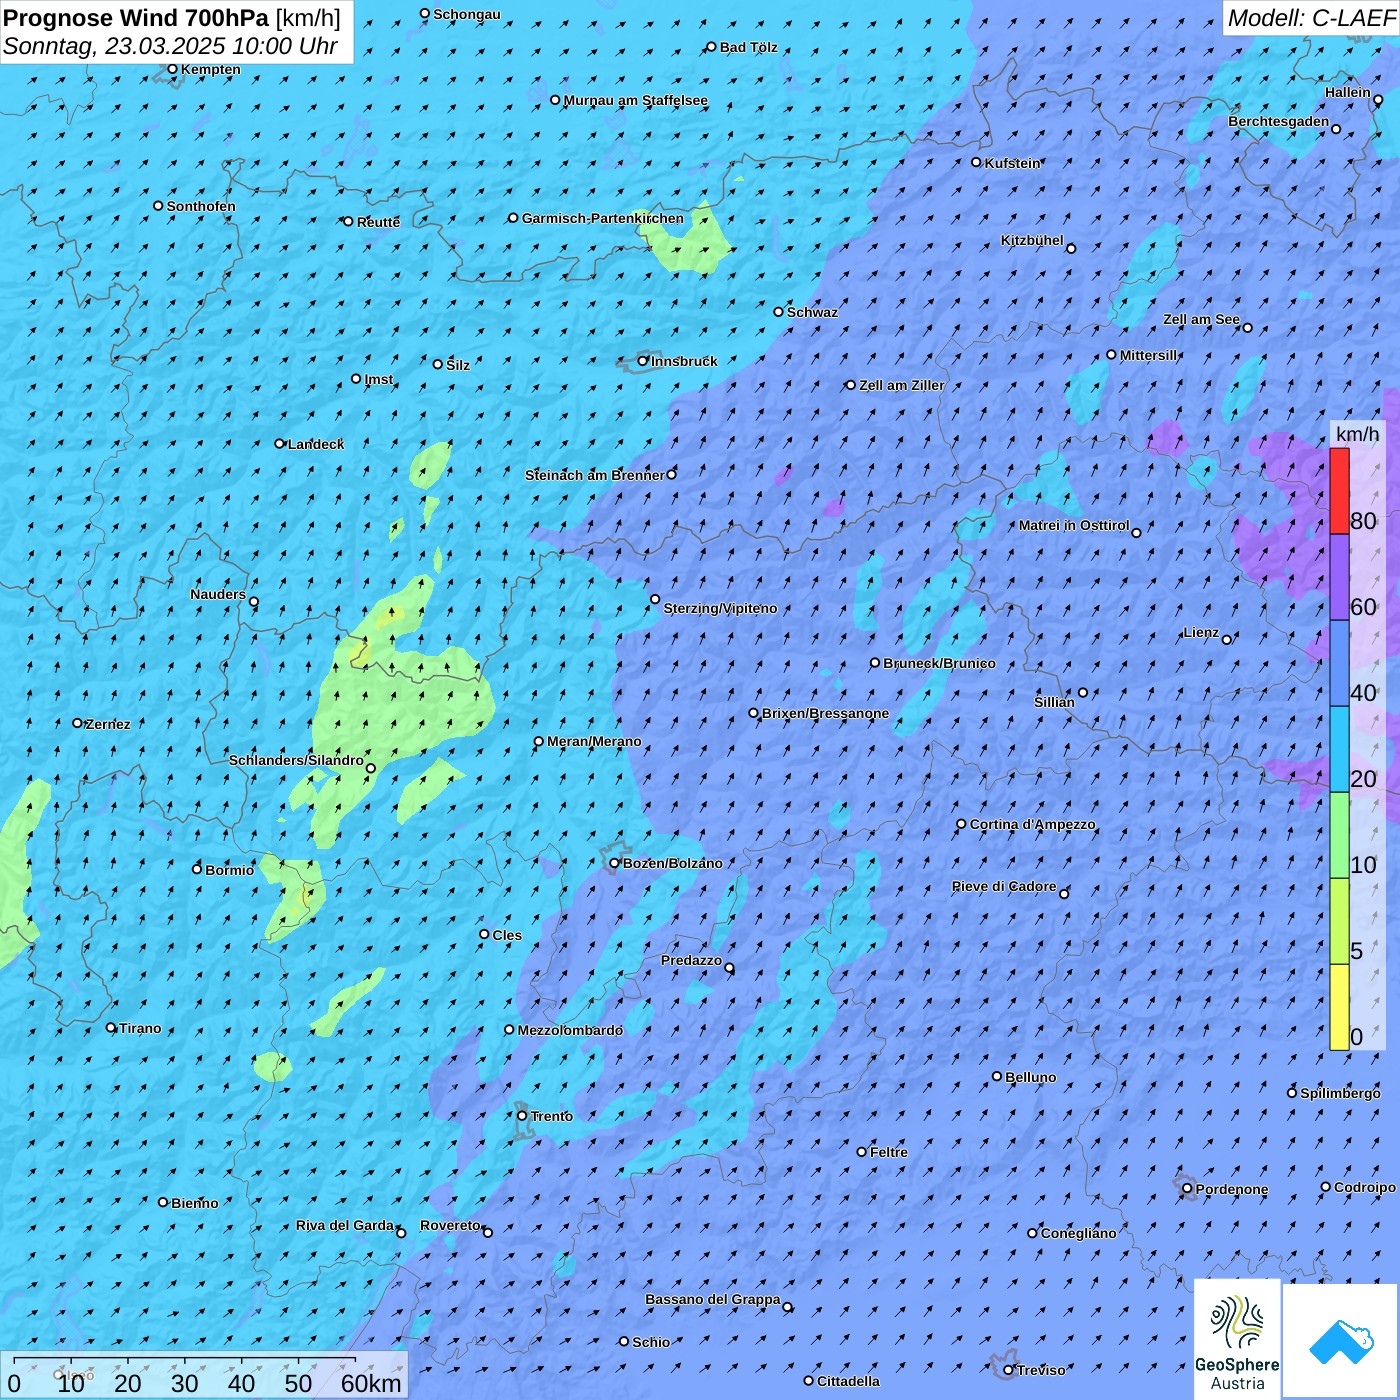Click the 'Mittersill' label
Screen dimensions: 1400x1400
click(x=1149, y=355)
